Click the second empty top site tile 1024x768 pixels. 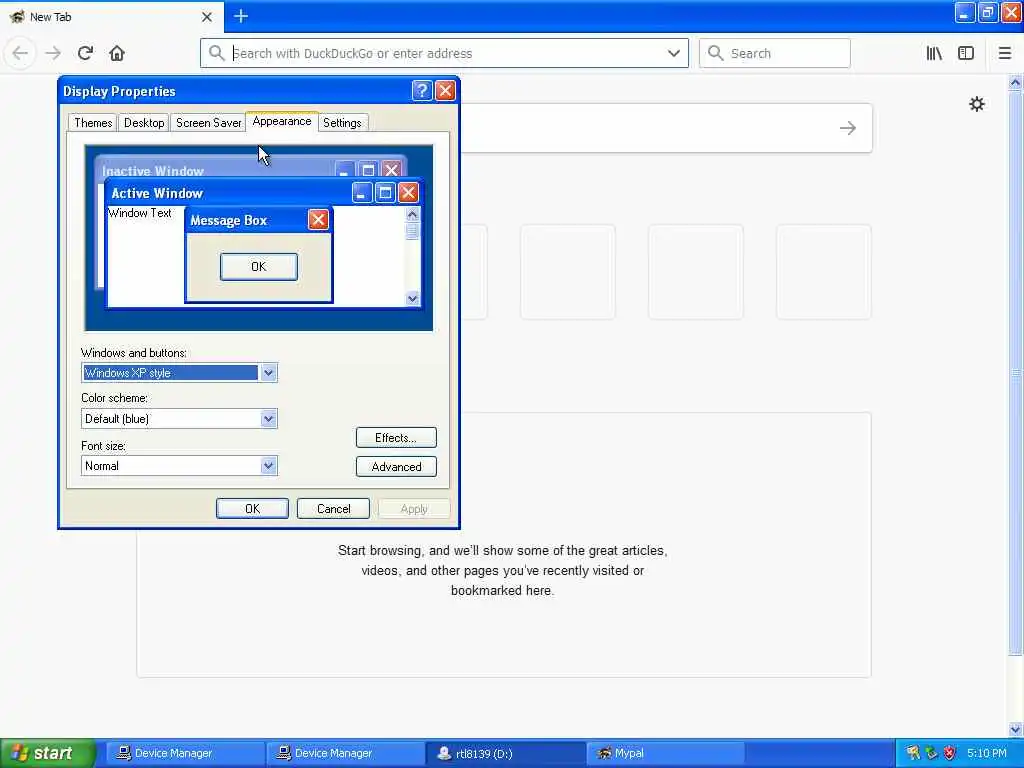click(x=568, y=272)
